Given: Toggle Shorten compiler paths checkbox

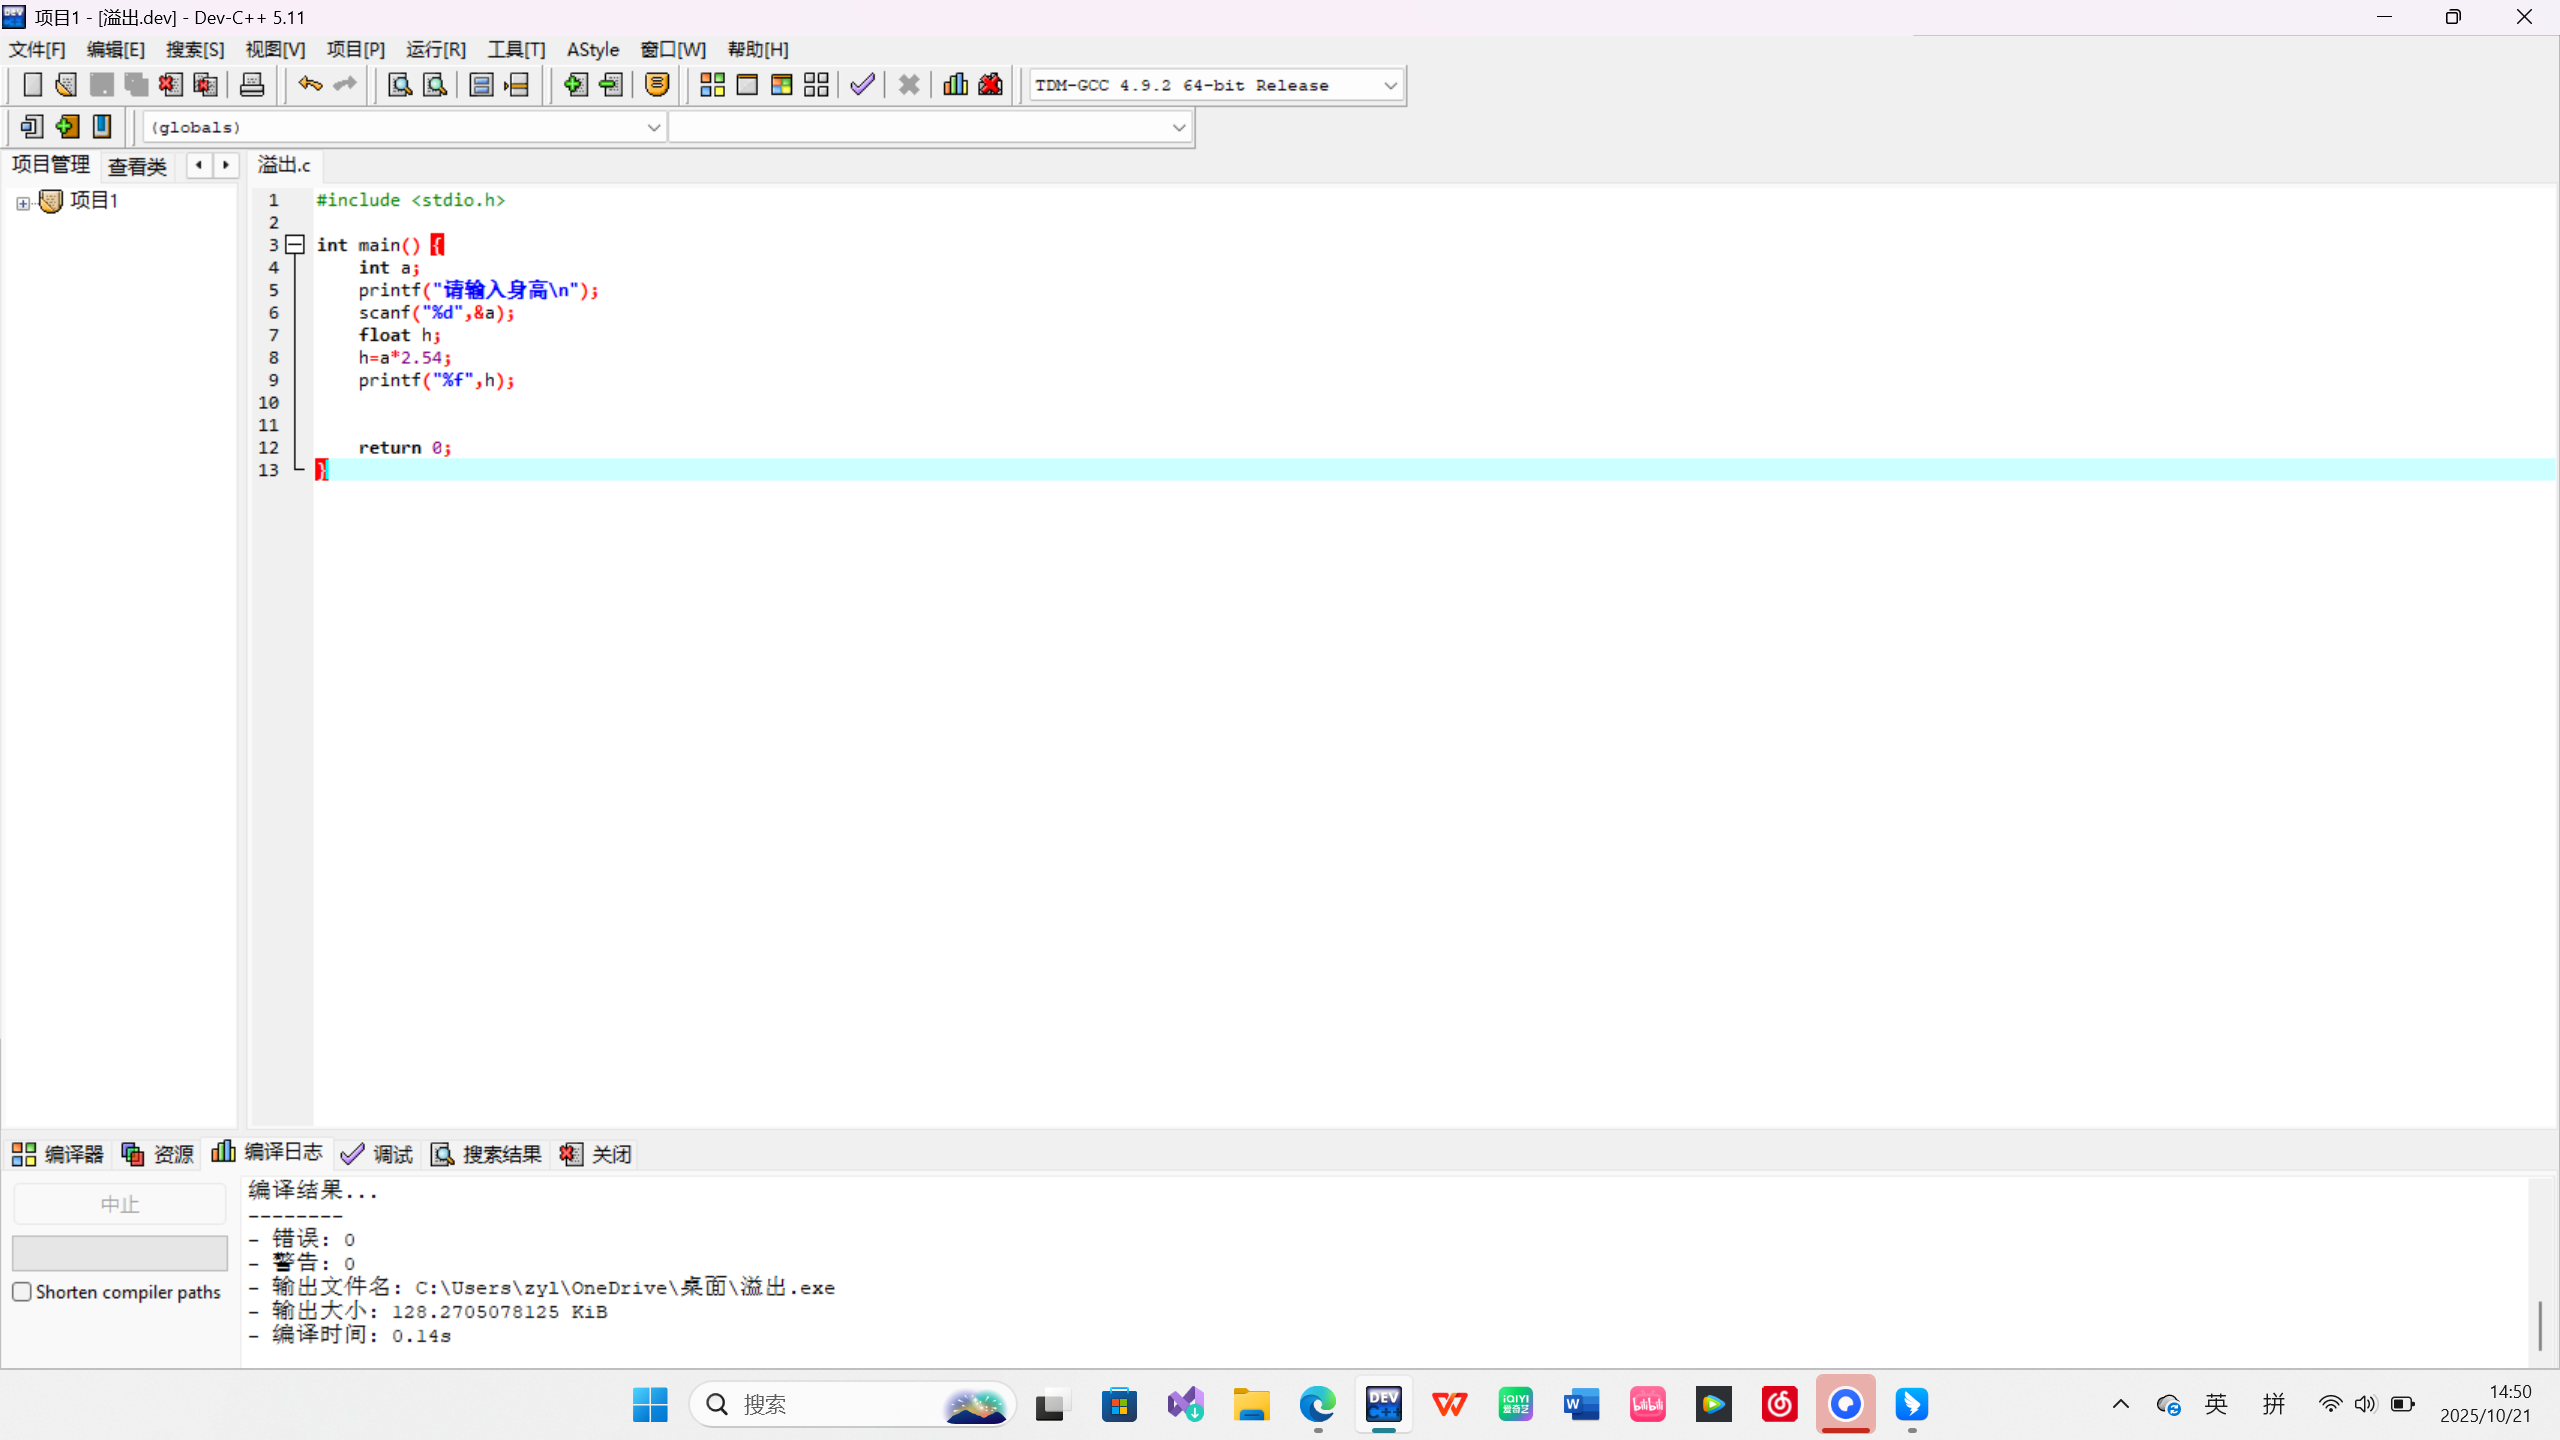Looking at the screenshot, I should (22, 1292).
